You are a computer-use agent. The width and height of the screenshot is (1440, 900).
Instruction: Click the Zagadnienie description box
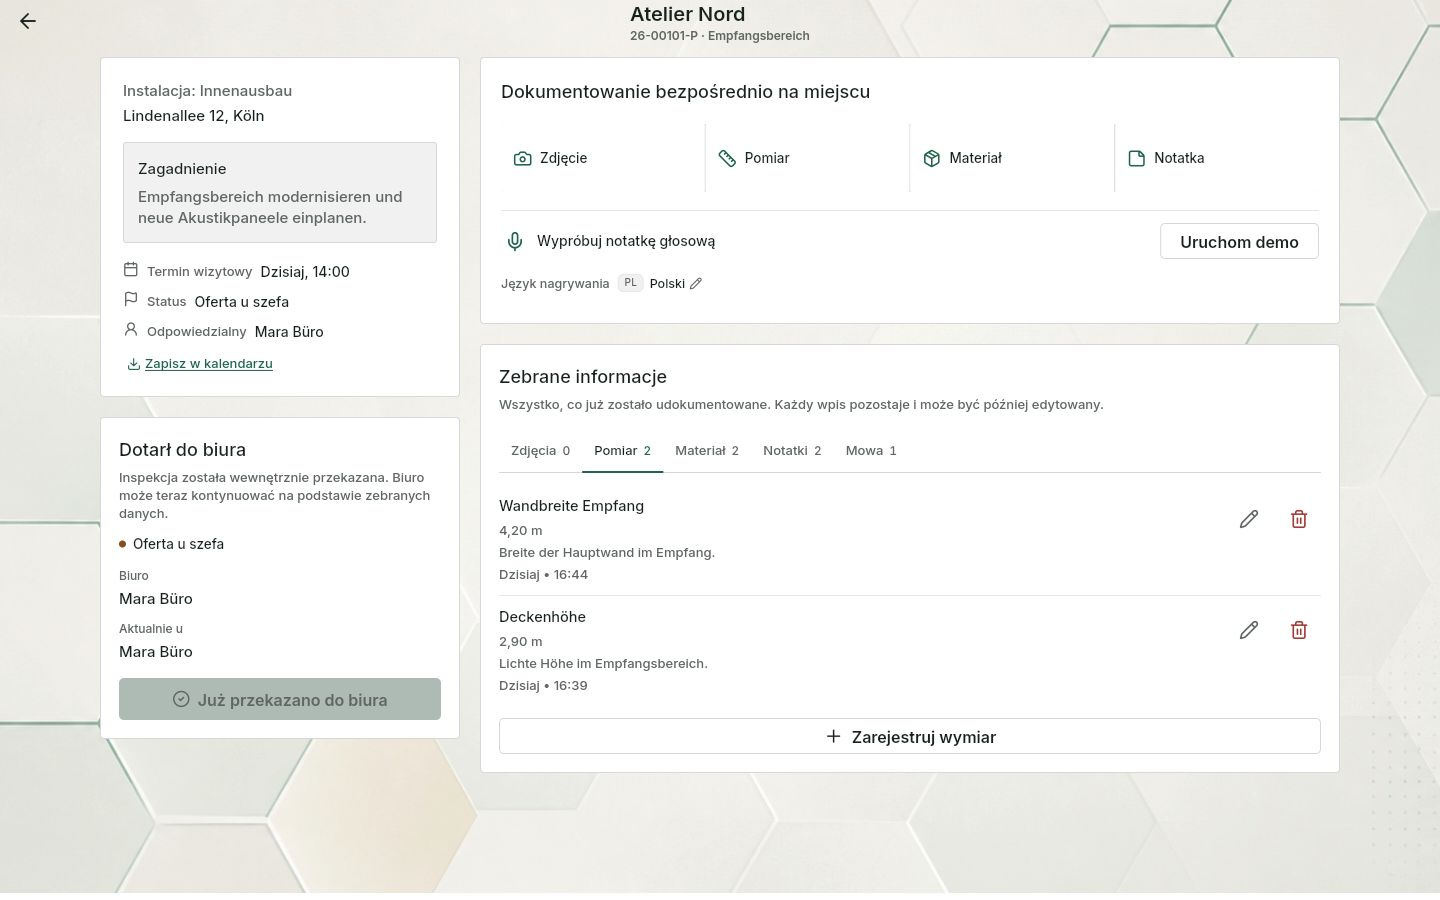[x=280, y=192]
